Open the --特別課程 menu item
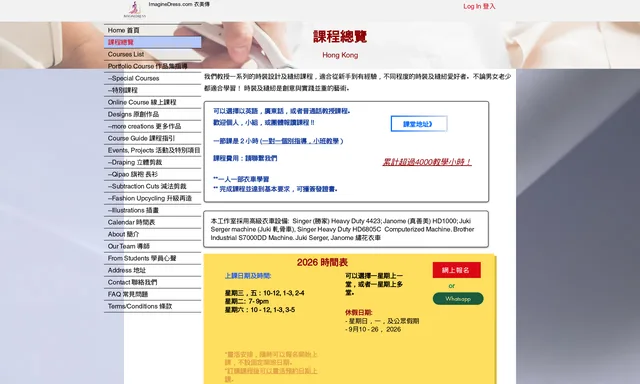 (x=152, y=90)
